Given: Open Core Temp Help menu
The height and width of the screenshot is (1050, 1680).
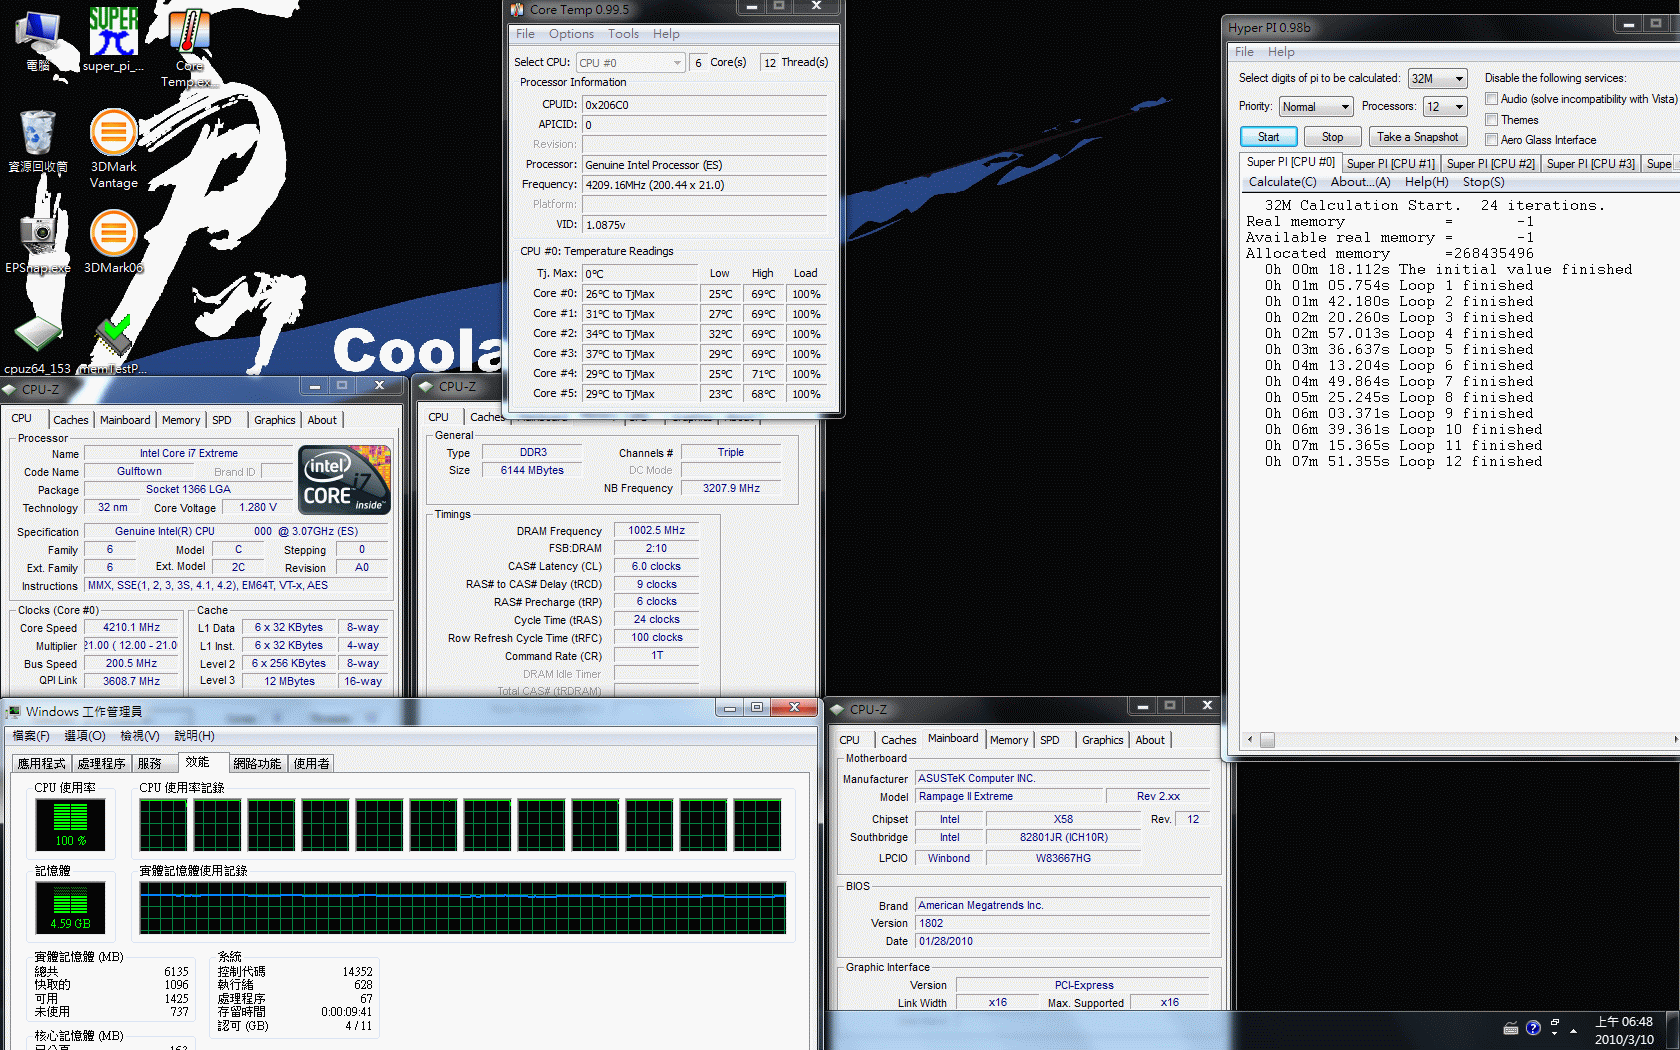Looking at the screenshot, I should [666, 33].
